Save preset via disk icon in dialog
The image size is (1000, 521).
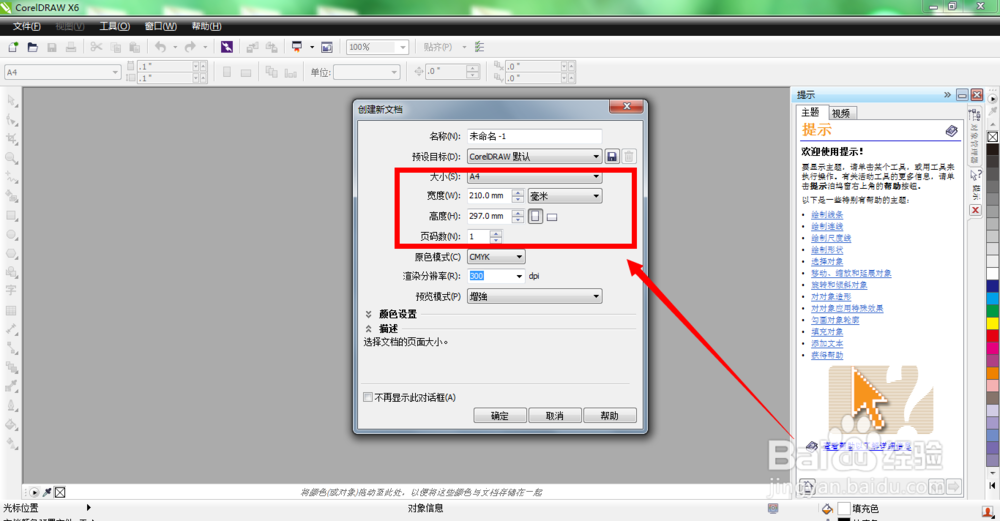[x=612, y=156]
